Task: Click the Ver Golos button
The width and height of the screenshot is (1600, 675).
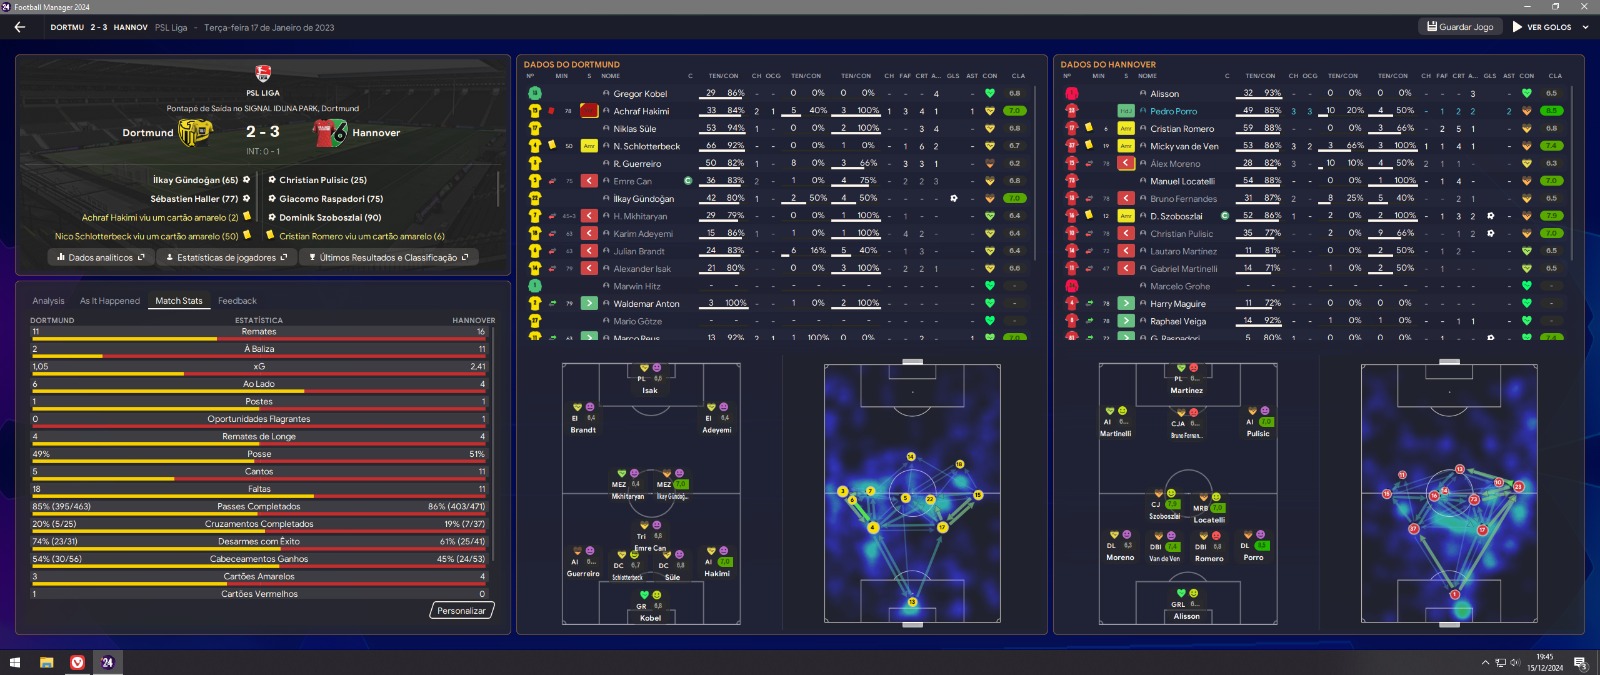Action: tap(1542, 27)
